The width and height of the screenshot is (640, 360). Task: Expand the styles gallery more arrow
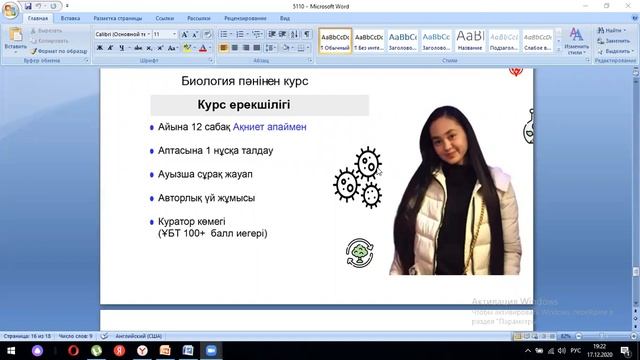559,50
